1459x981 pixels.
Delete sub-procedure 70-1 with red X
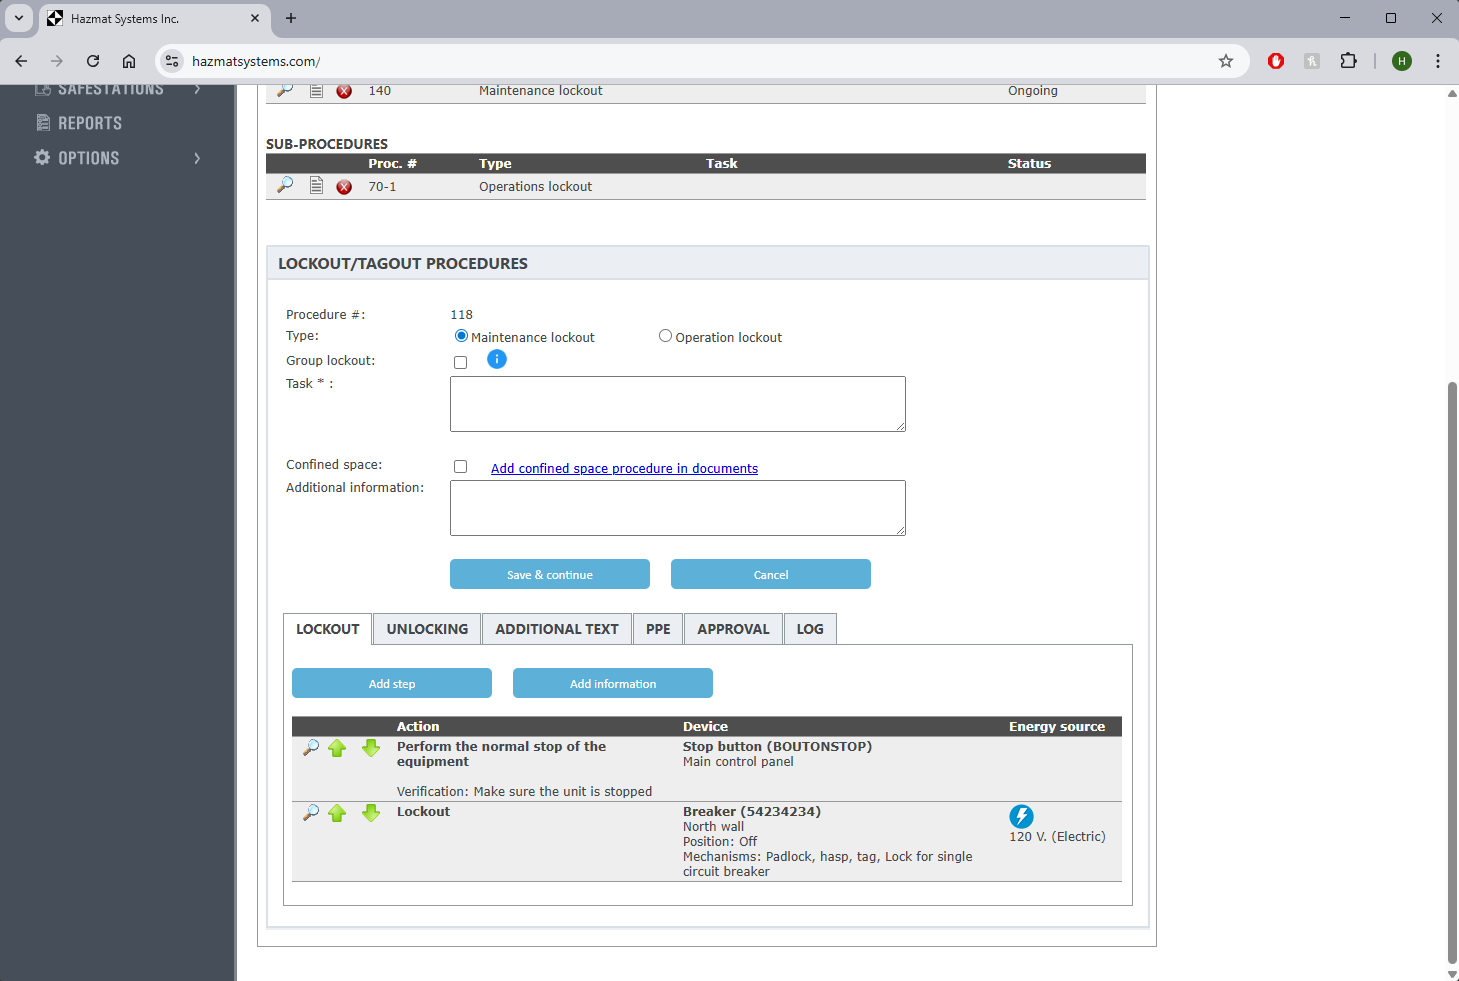pyautogui.click(x=344, y=187)
